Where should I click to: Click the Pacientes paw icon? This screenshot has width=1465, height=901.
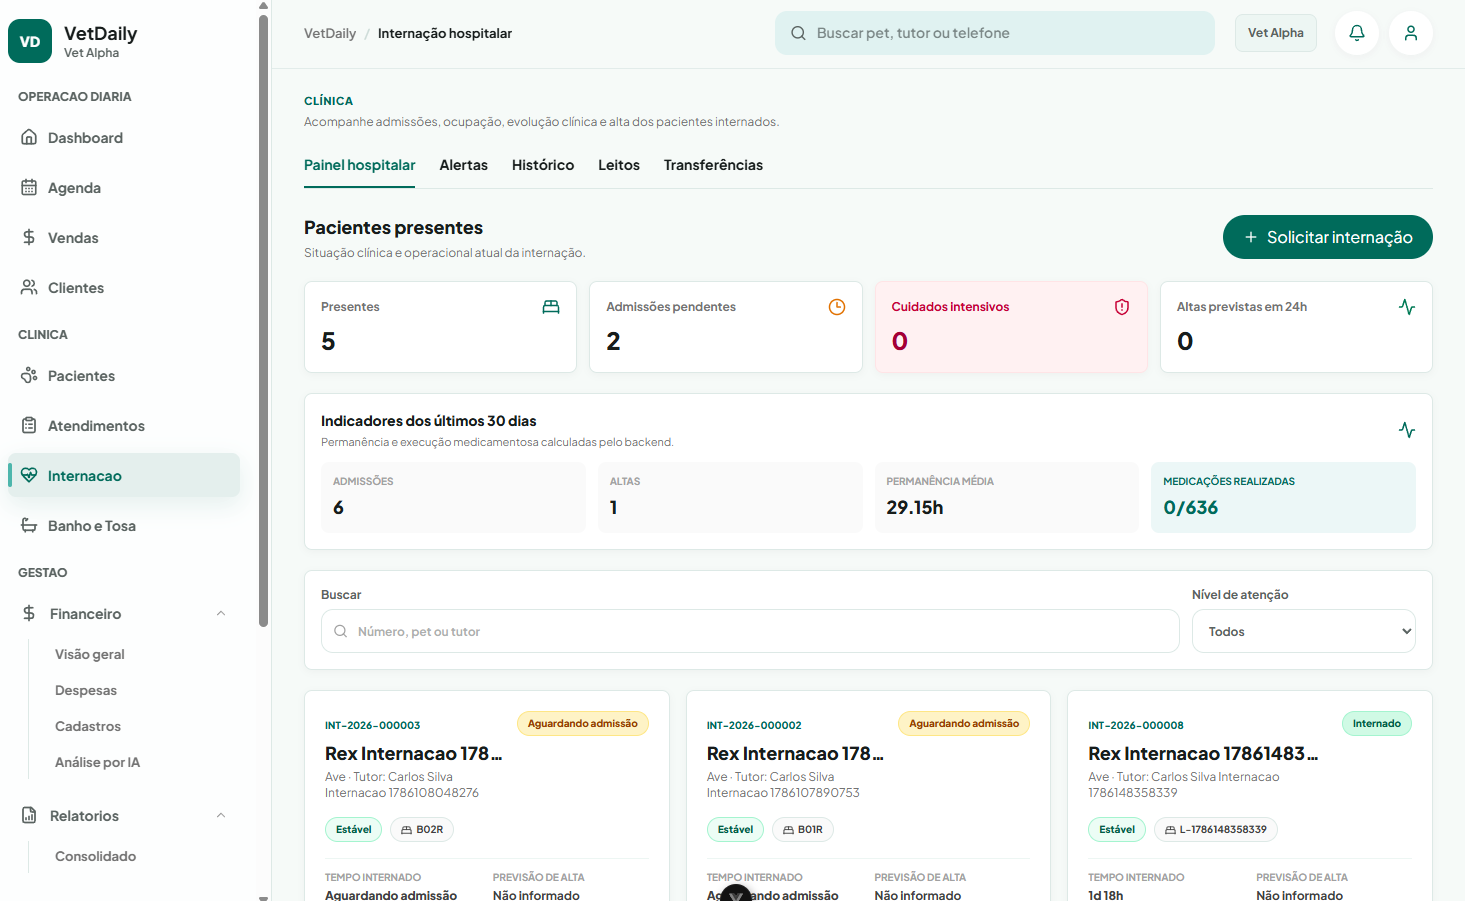29,375
